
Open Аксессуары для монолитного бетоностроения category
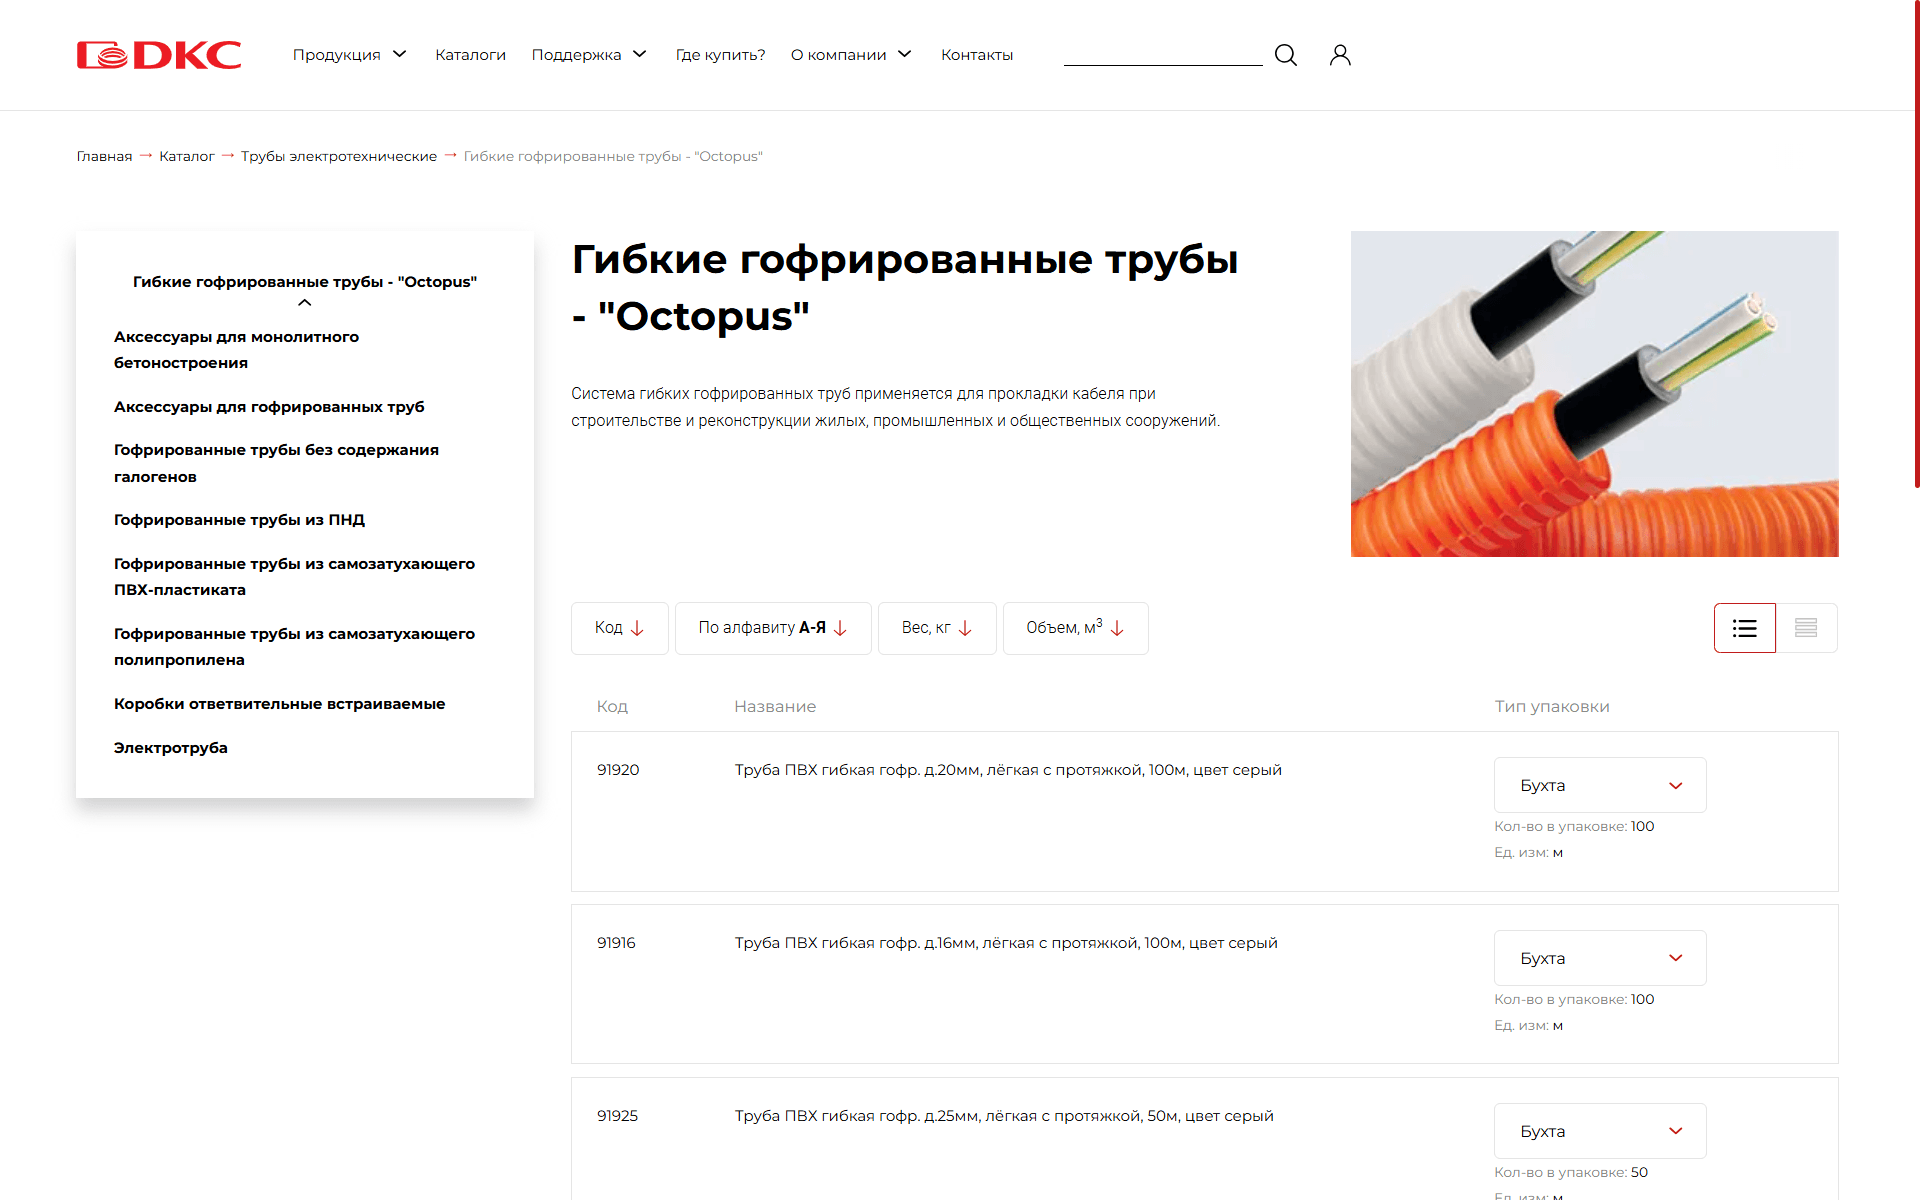click(x=236, y=350)
